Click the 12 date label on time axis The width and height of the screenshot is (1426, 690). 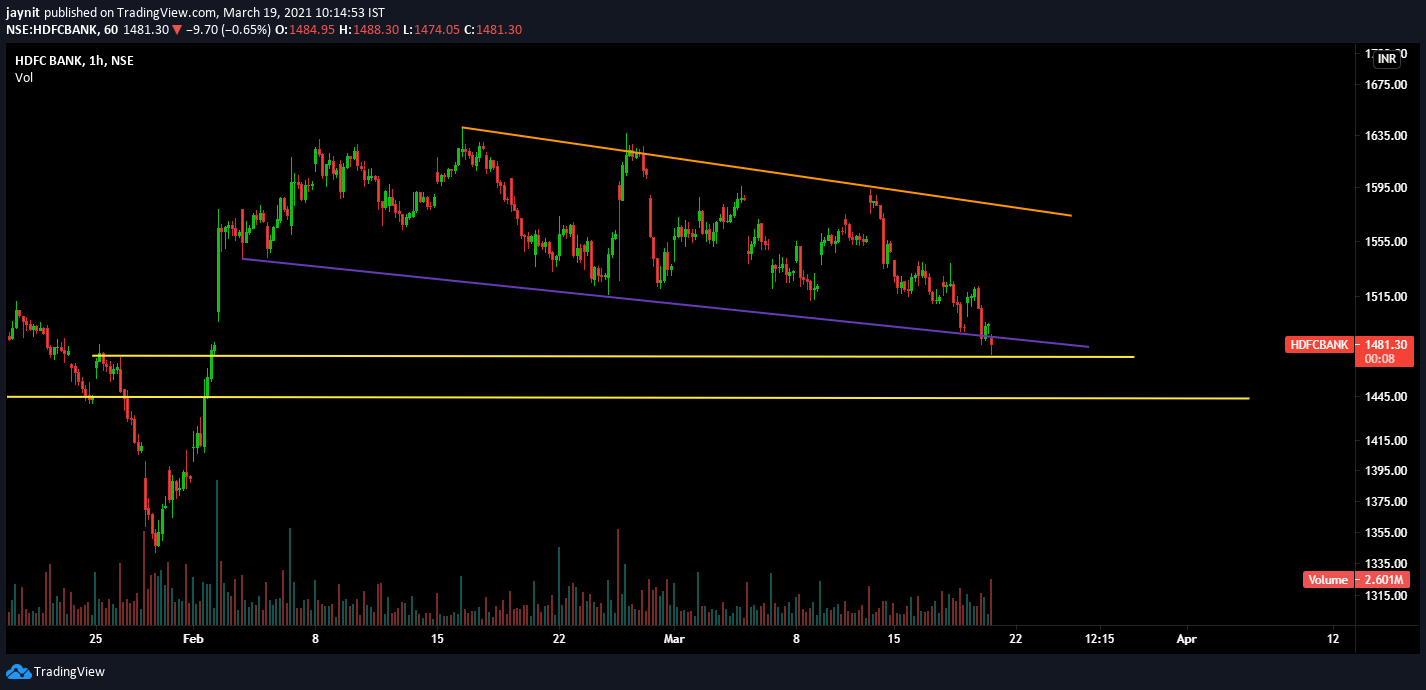coord(1334,638)
